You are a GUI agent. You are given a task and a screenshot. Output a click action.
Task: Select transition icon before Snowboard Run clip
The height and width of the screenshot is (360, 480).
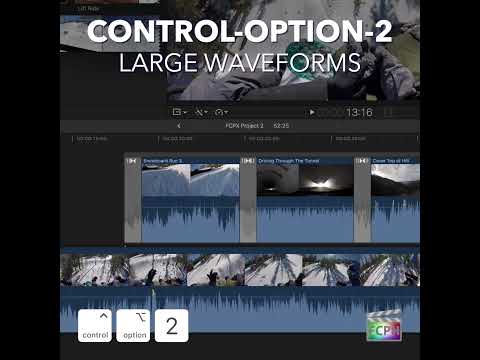tap(132, 161)
